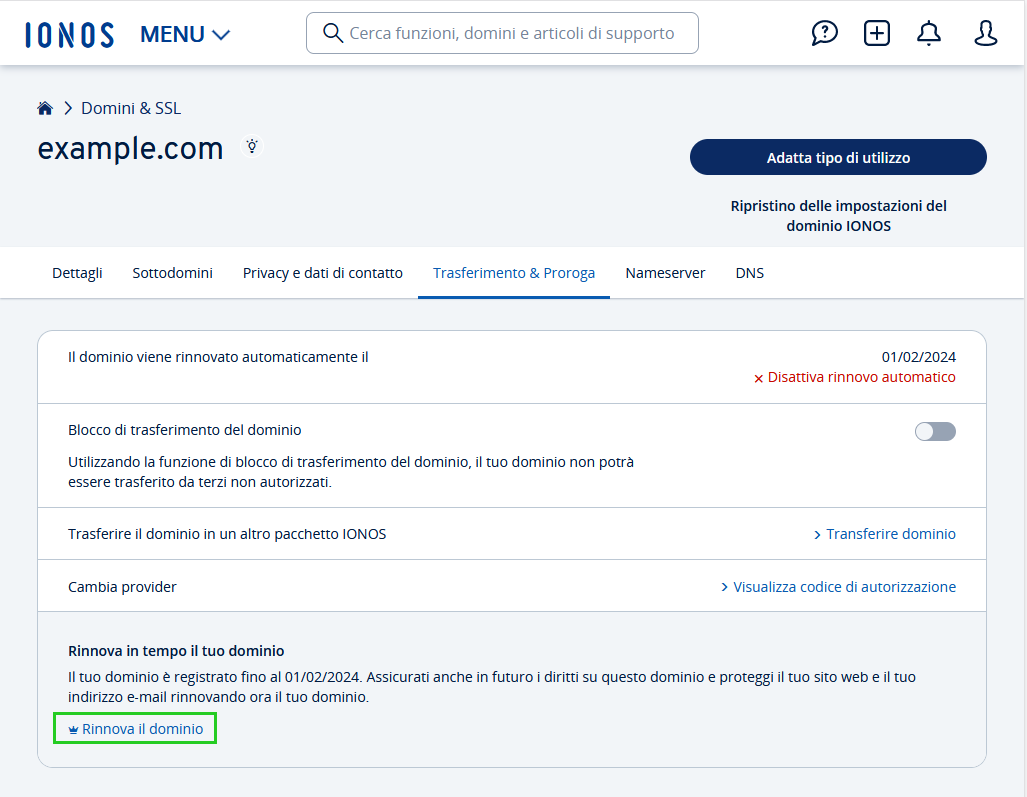Select Trasferimento & Proroga tab
Image resolution: width=1027 pixels, height=797 pixels.
514,273
